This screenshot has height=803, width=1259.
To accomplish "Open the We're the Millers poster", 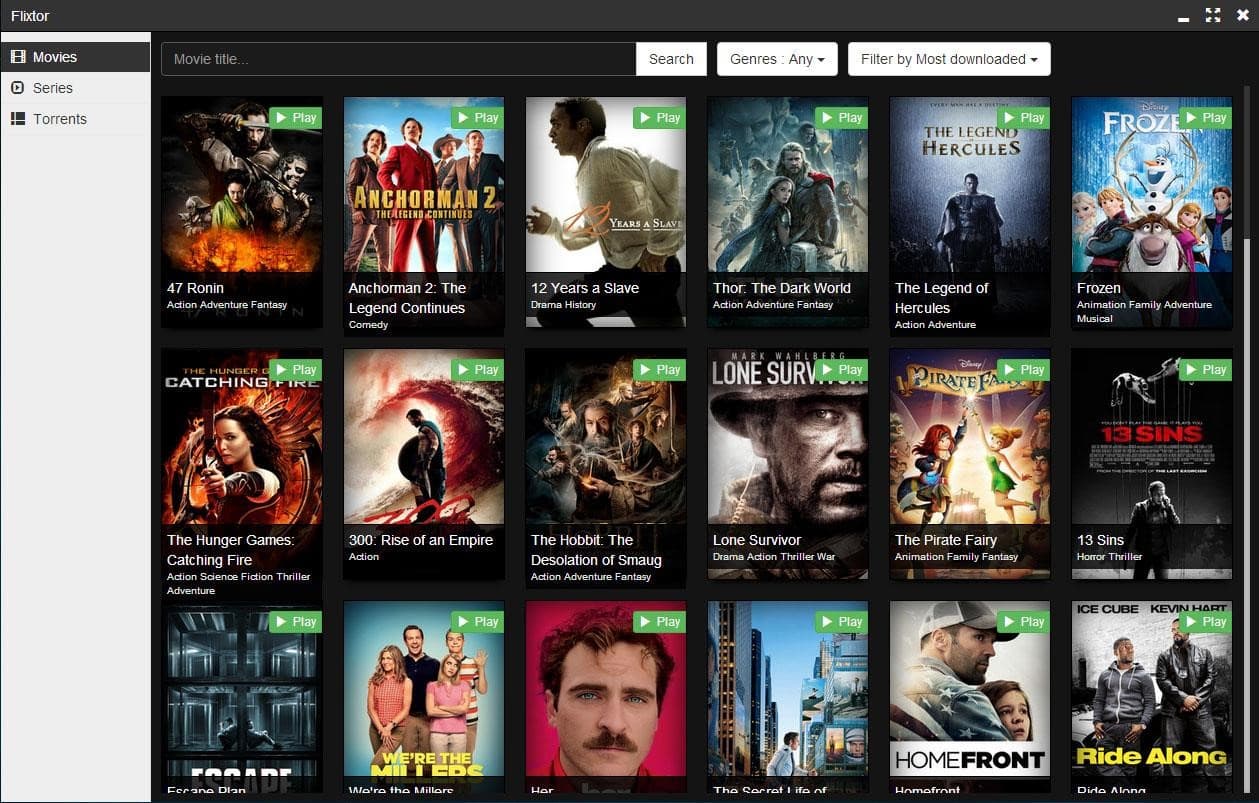I will pos(424,698).
